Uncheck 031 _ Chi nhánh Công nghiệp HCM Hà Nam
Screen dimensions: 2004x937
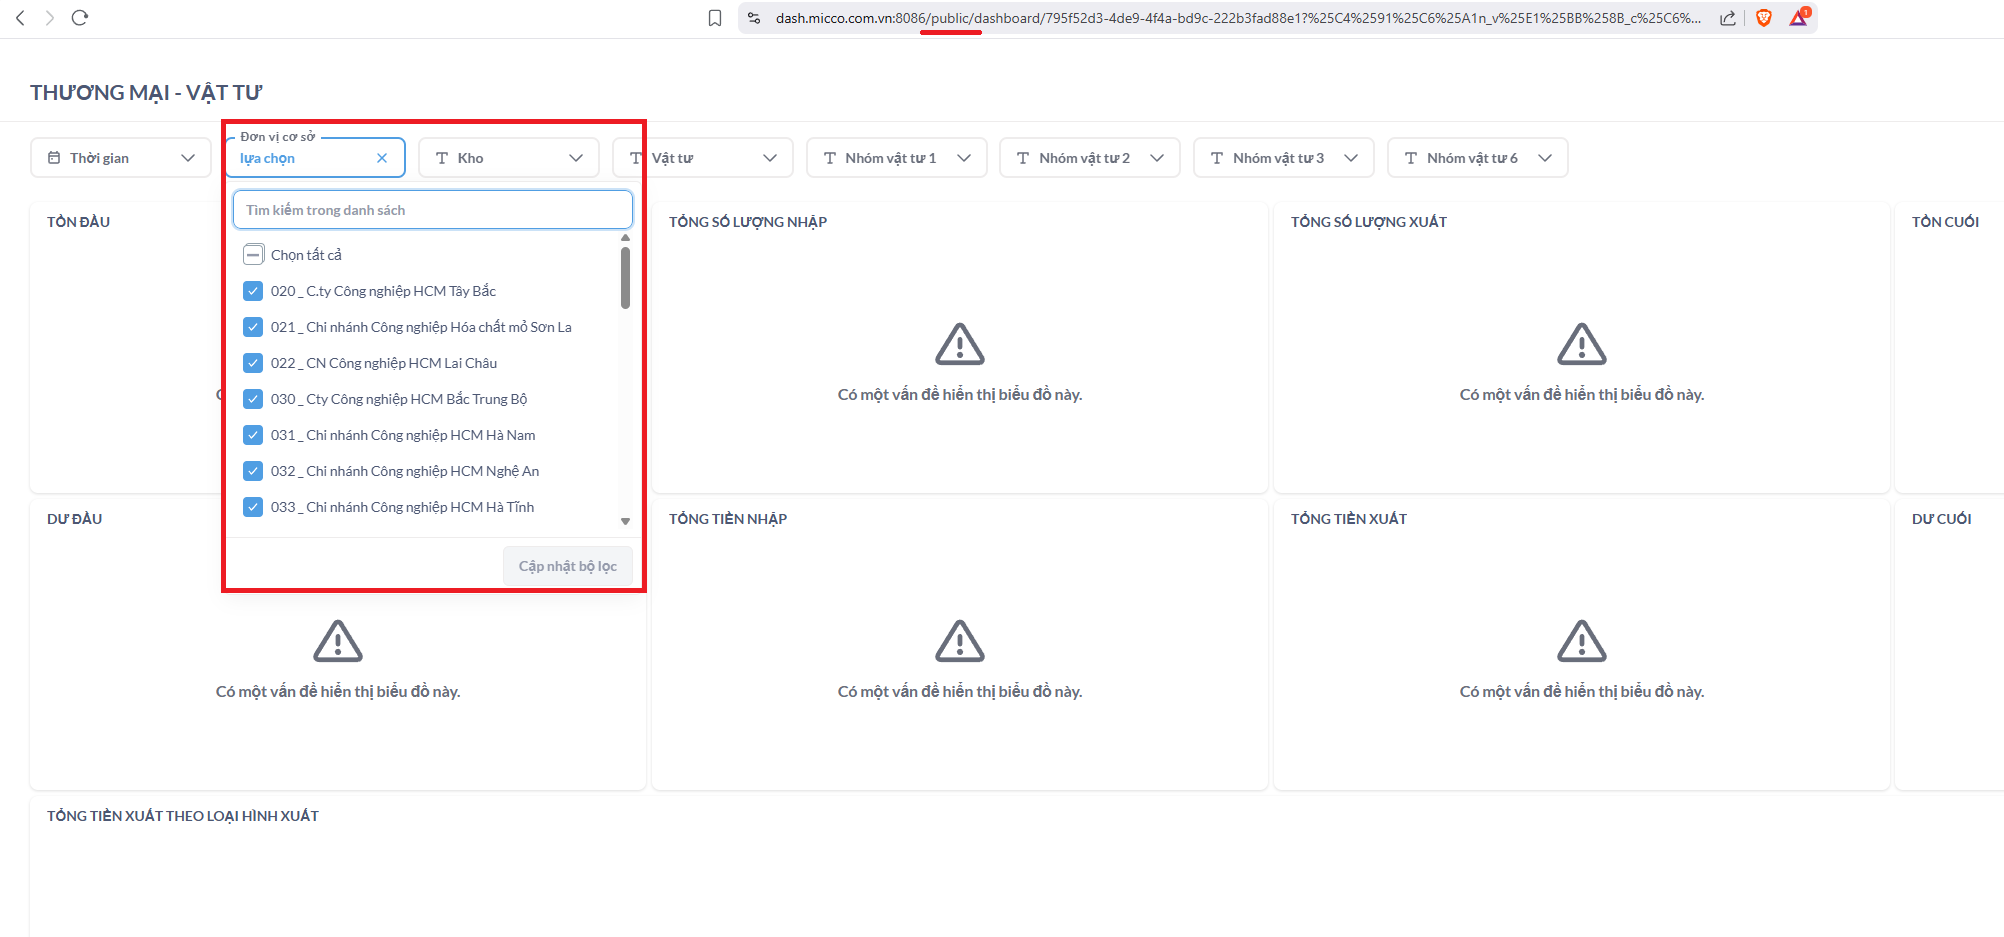tap(253, 435)
